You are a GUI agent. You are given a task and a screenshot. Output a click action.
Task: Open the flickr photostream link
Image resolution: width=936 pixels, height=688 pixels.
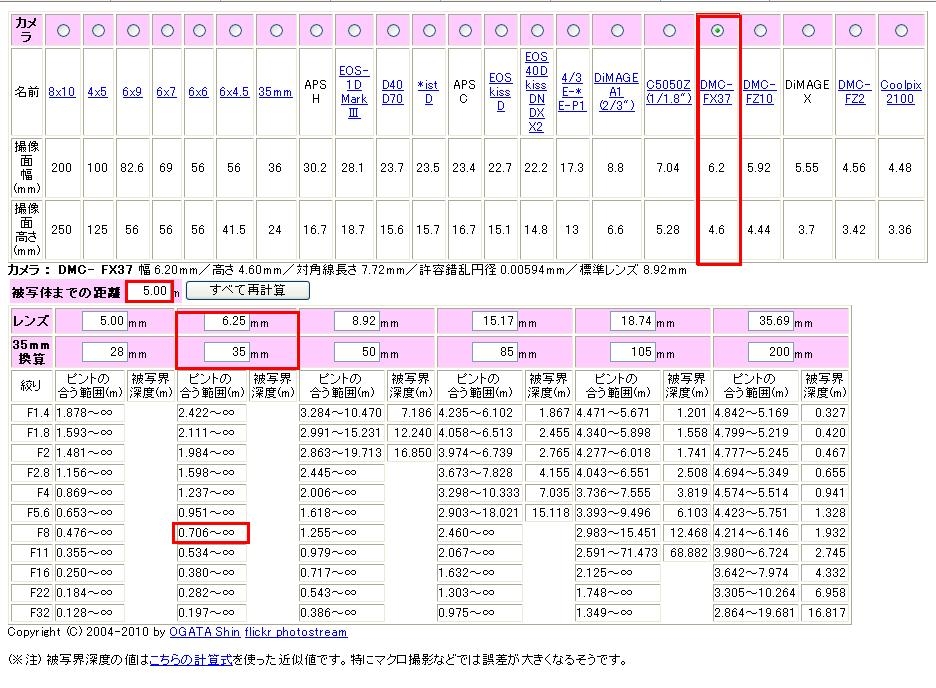(295, 632)
